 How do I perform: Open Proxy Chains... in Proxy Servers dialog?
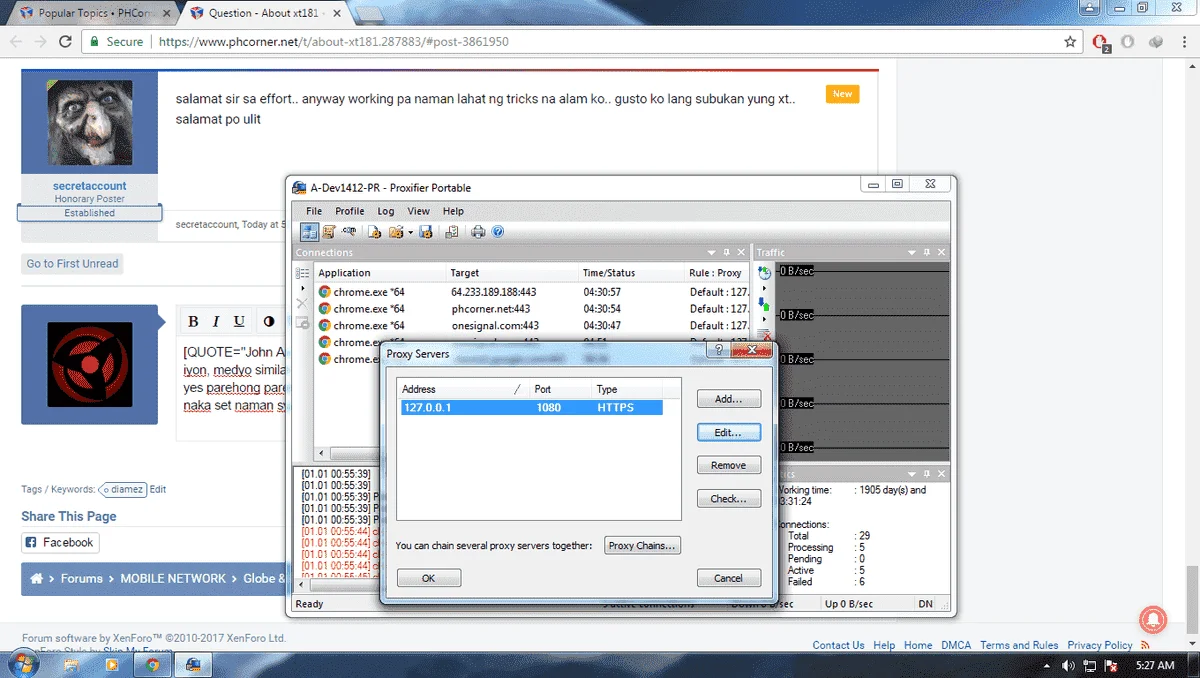[643, 545]
